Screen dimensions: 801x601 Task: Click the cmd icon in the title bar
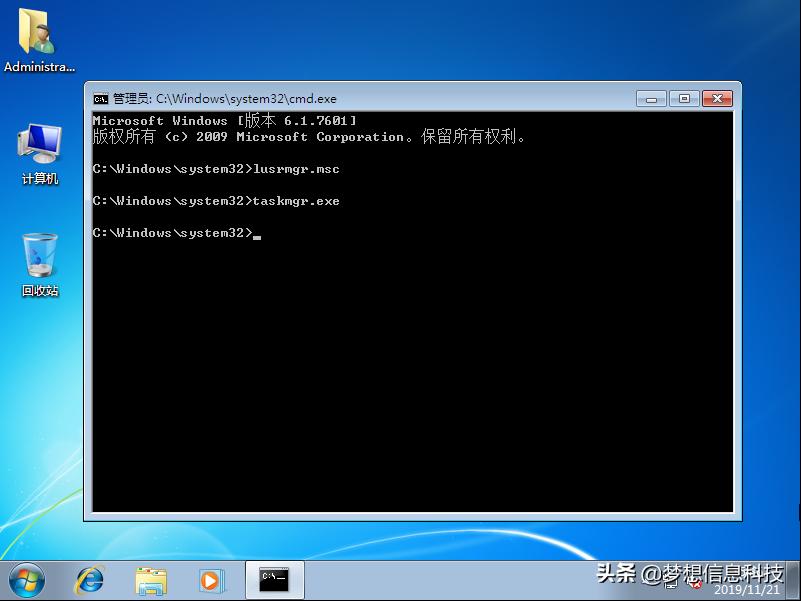[x=99, y=98]
